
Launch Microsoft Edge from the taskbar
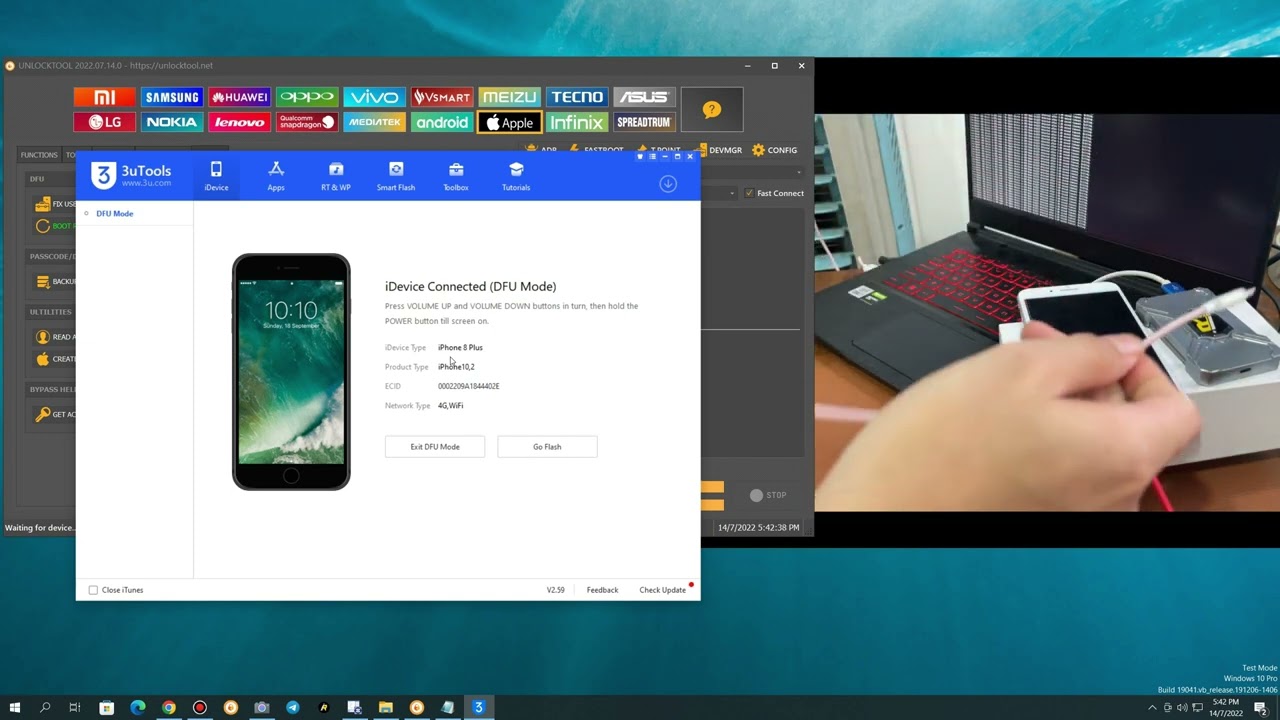(x=138, y=707)
